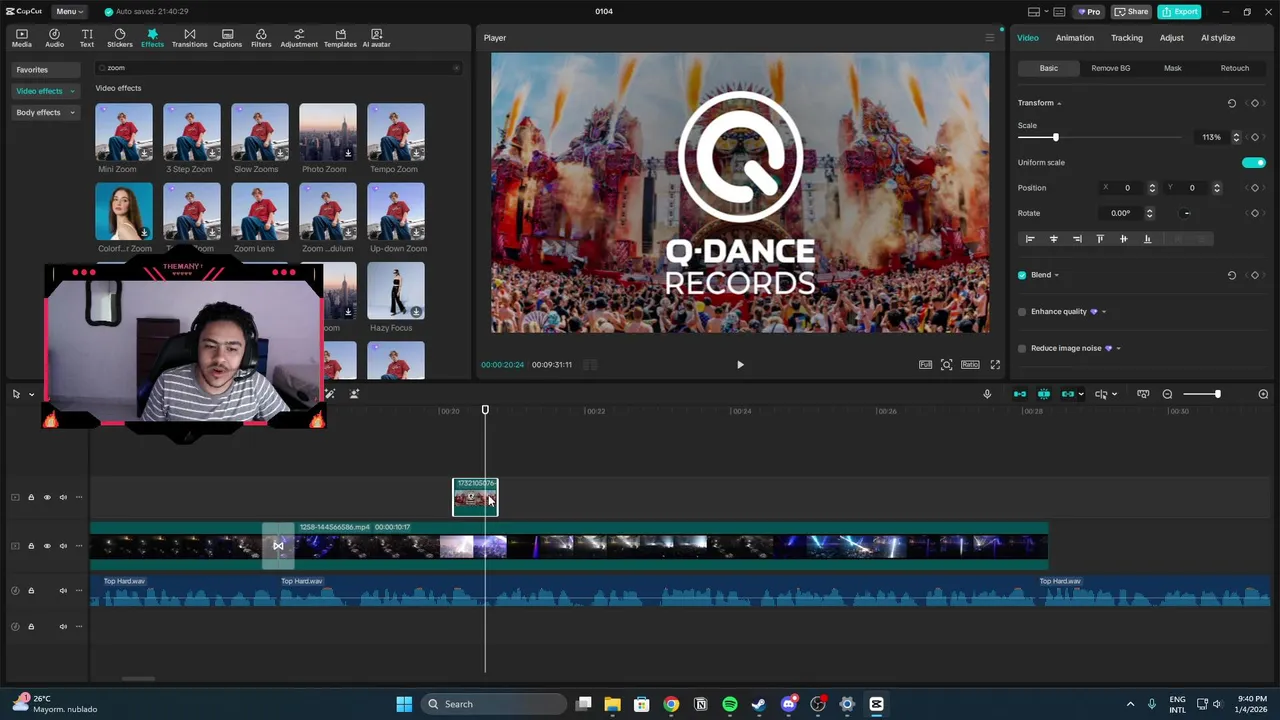Click the Full preview icon in Player

pyautogui.click(x=925, y=365)
